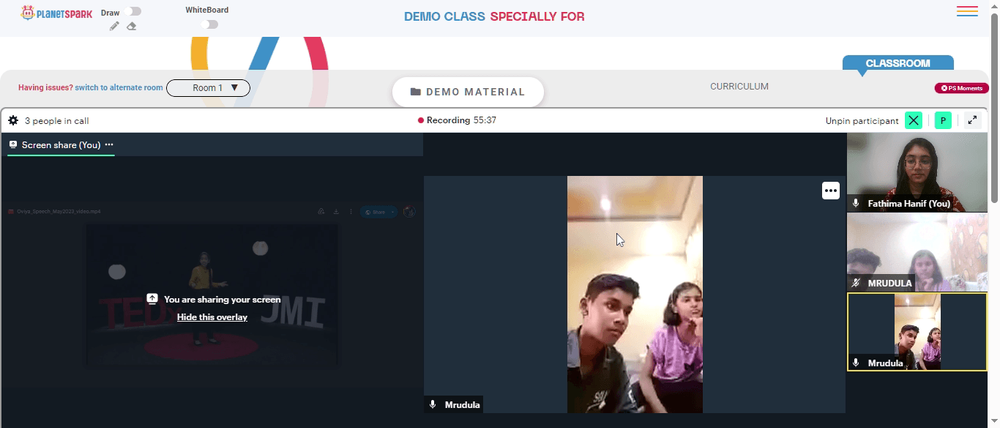
Task: Select the MRUDULA muted video thumbnail
Action: (x=917, y=252)
